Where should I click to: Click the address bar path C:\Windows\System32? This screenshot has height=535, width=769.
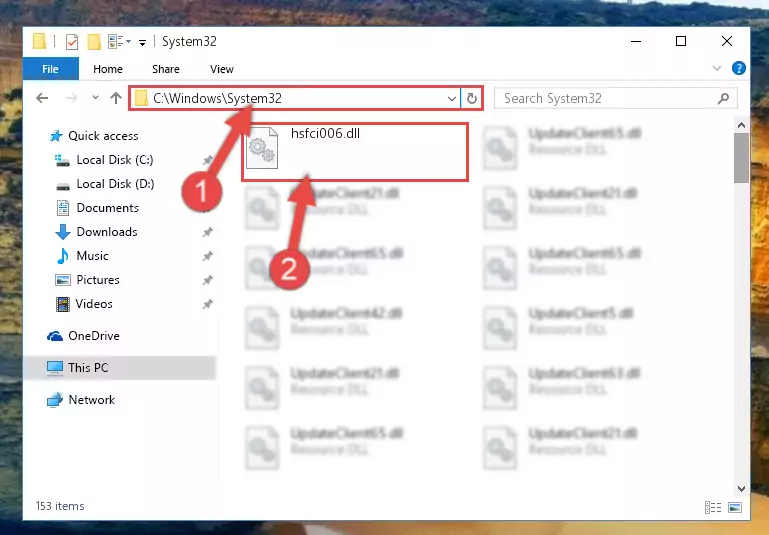click(217, 98)
